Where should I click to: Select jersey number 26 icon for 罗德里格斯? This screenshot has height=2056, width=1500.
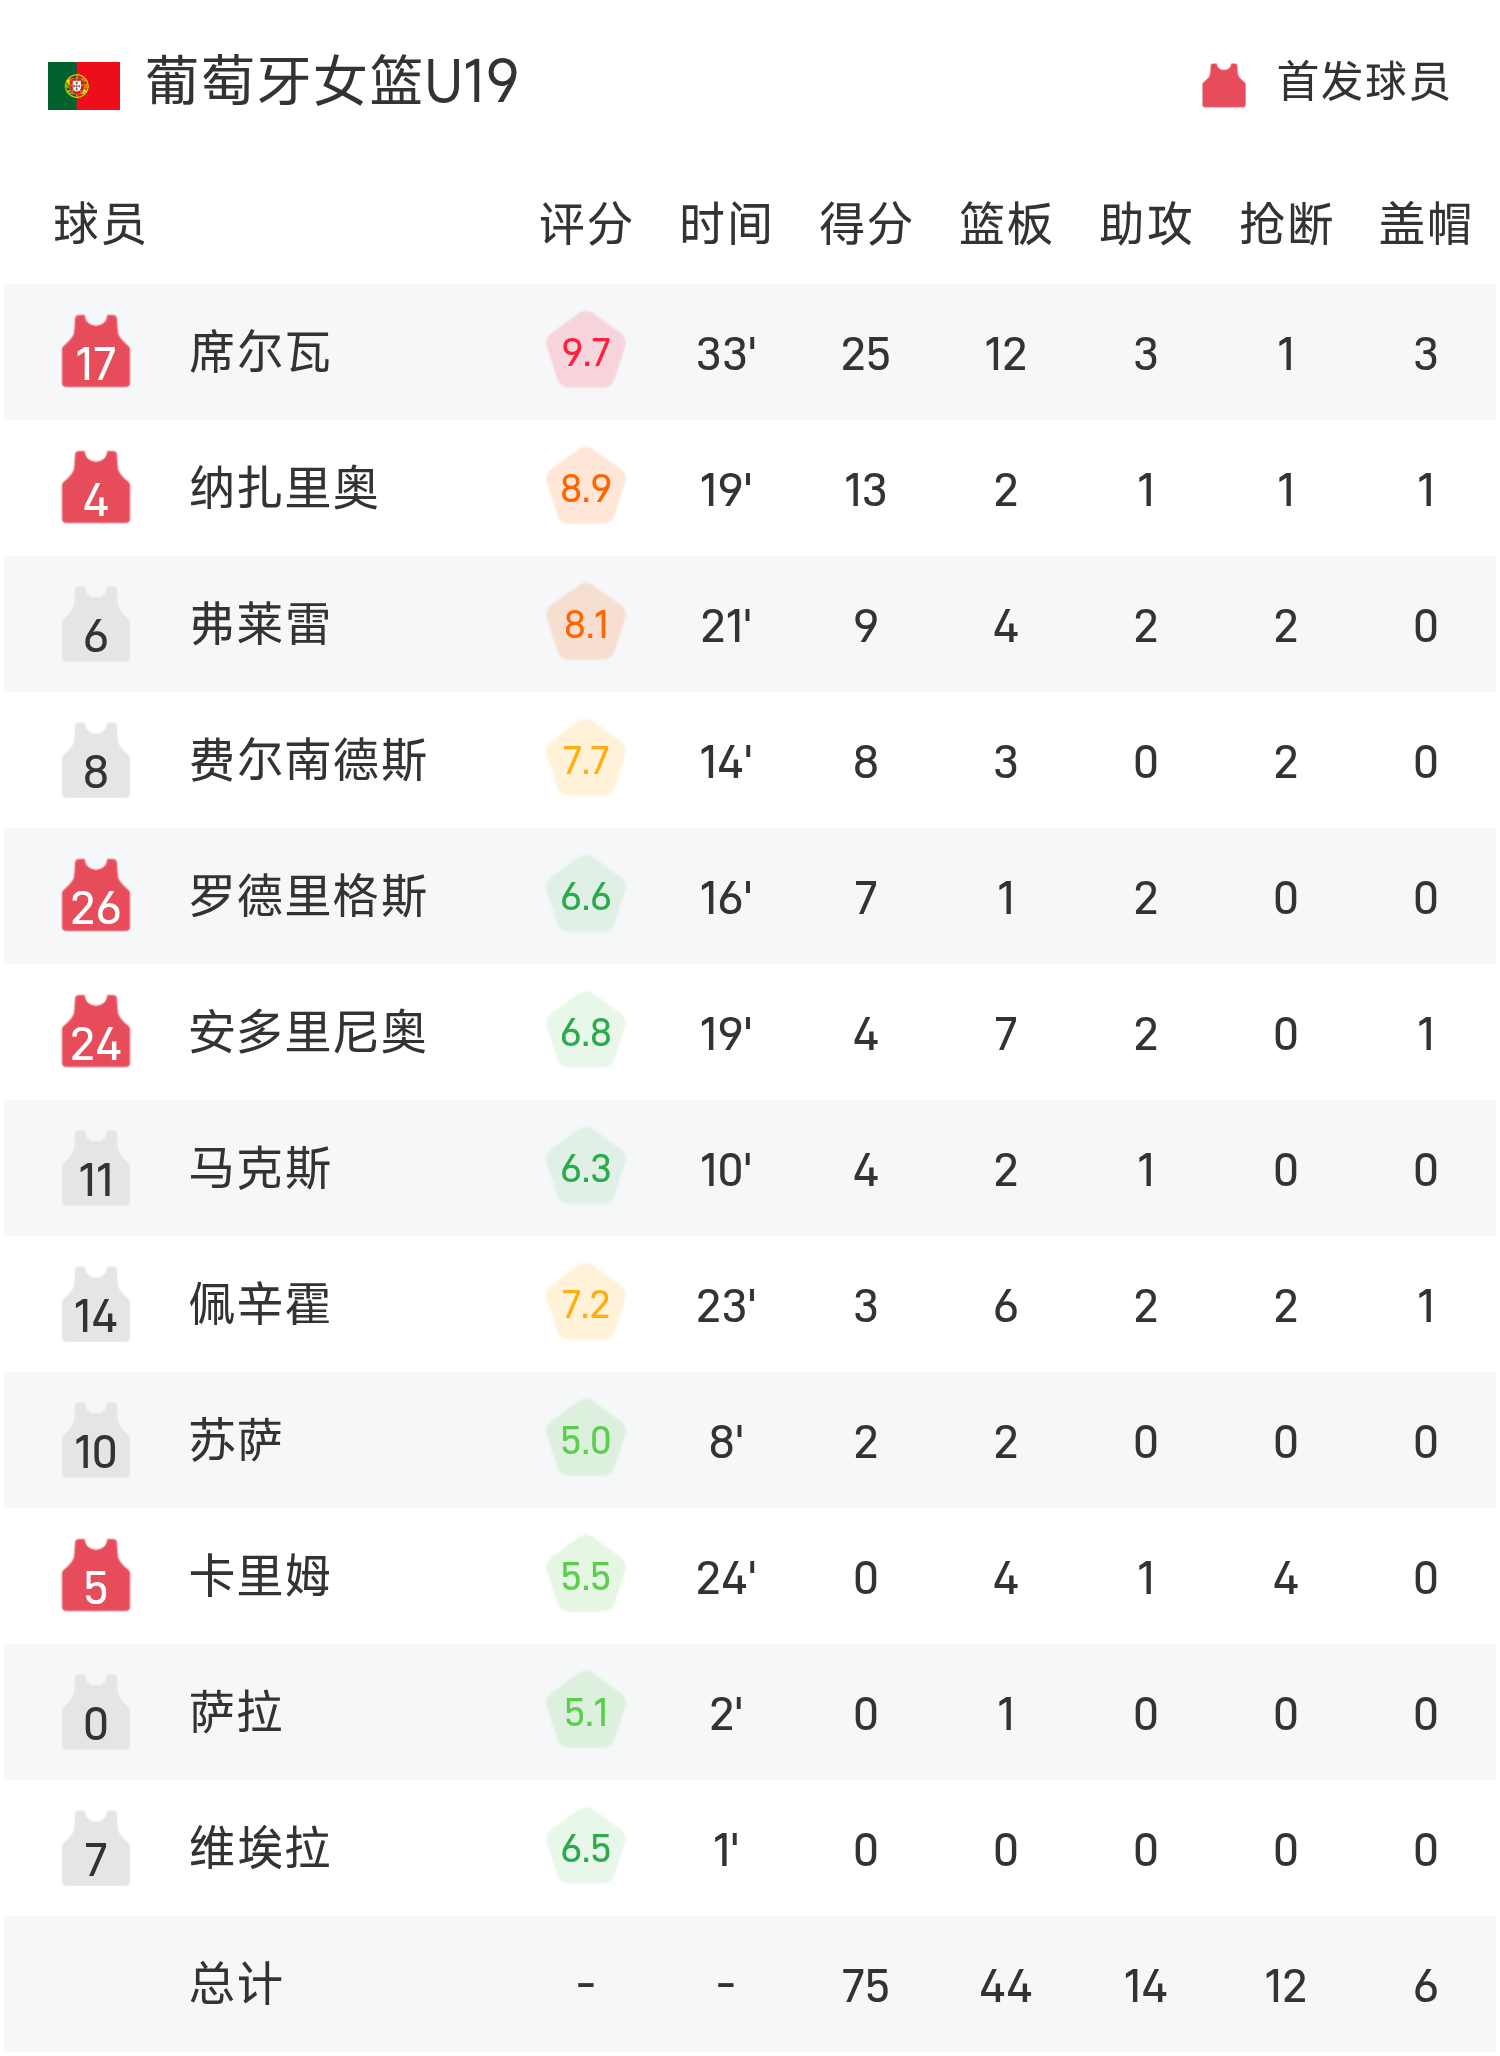tap(95, 897)
